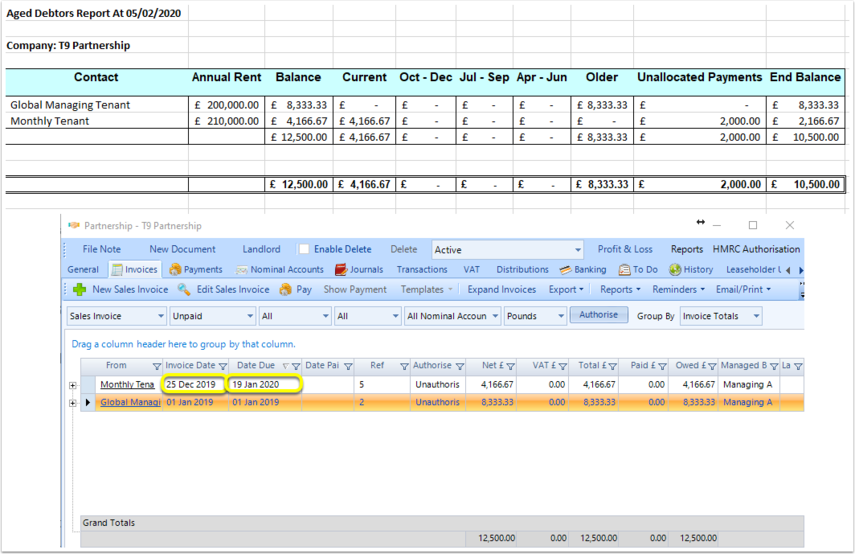Click New Document in the top toolbar
Screen dimensions: 855x554
(x=182, y=249)
